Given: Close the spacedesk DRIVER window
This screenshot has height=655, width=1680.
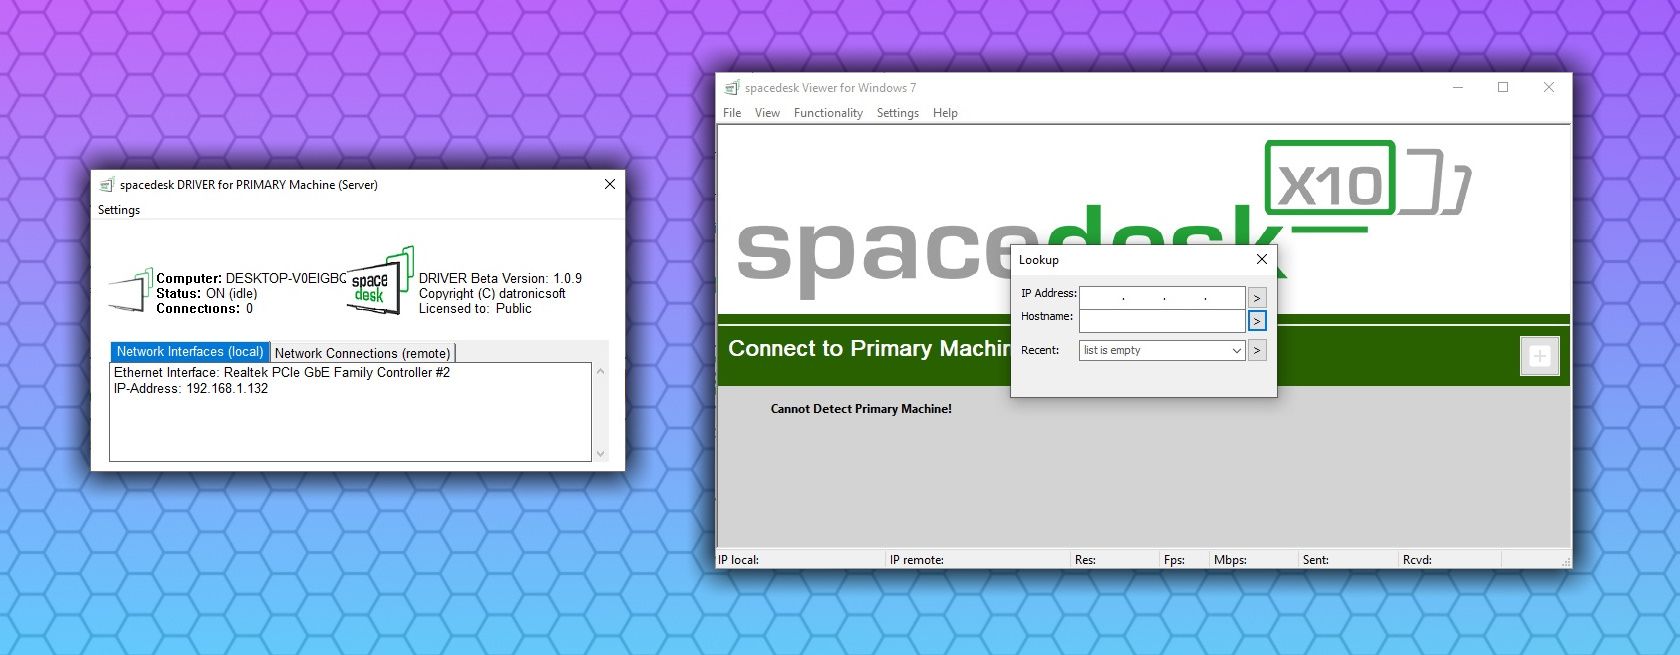Looking at the screenshot, I should click(x=610, y=184).
